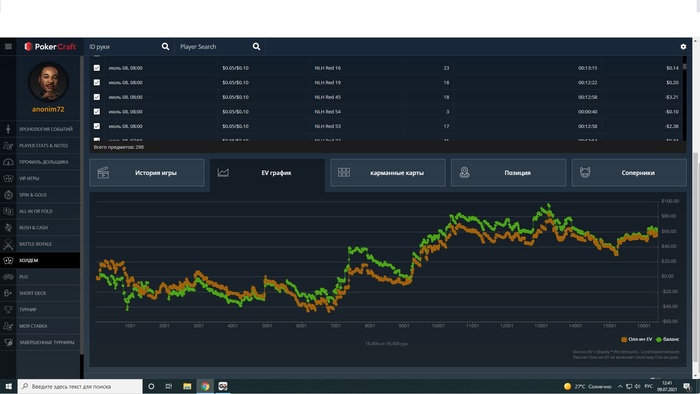The width and height of the screenshot is (700, 394).
Task: Click the Windows taskbar search box
Action: coord(80,386)
